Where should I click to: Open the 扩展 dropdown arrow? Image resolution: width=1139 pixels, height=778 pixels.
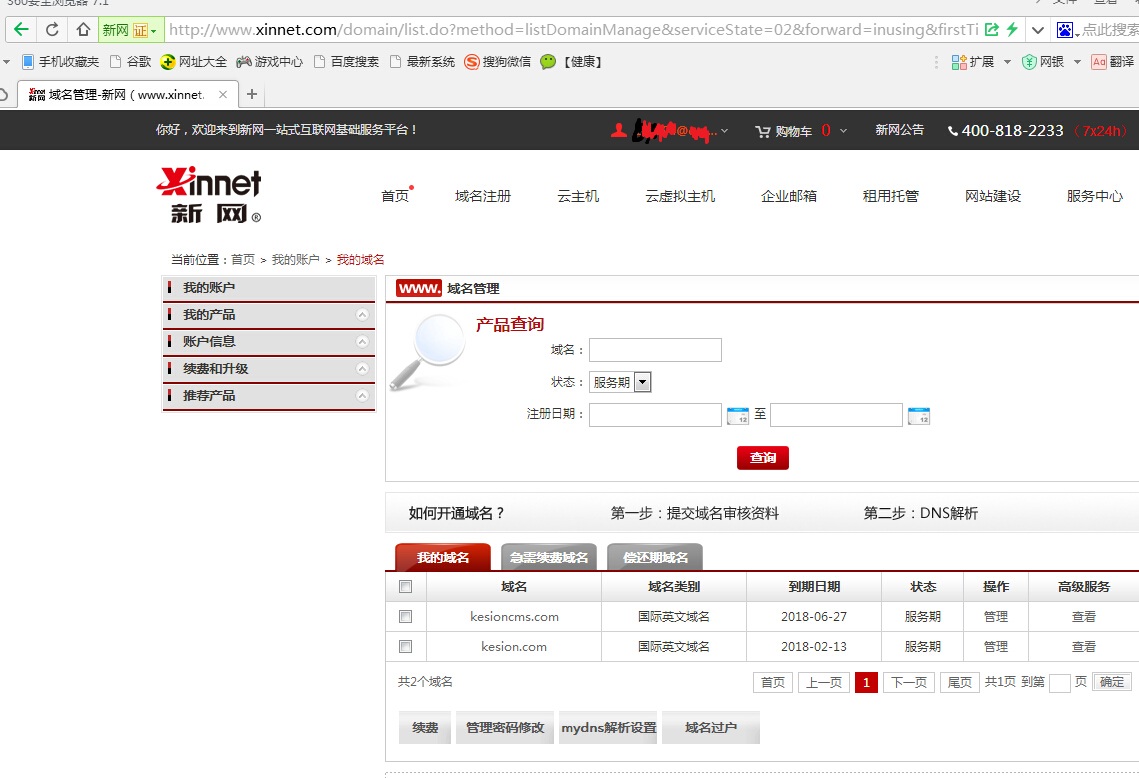(1007, 62)
